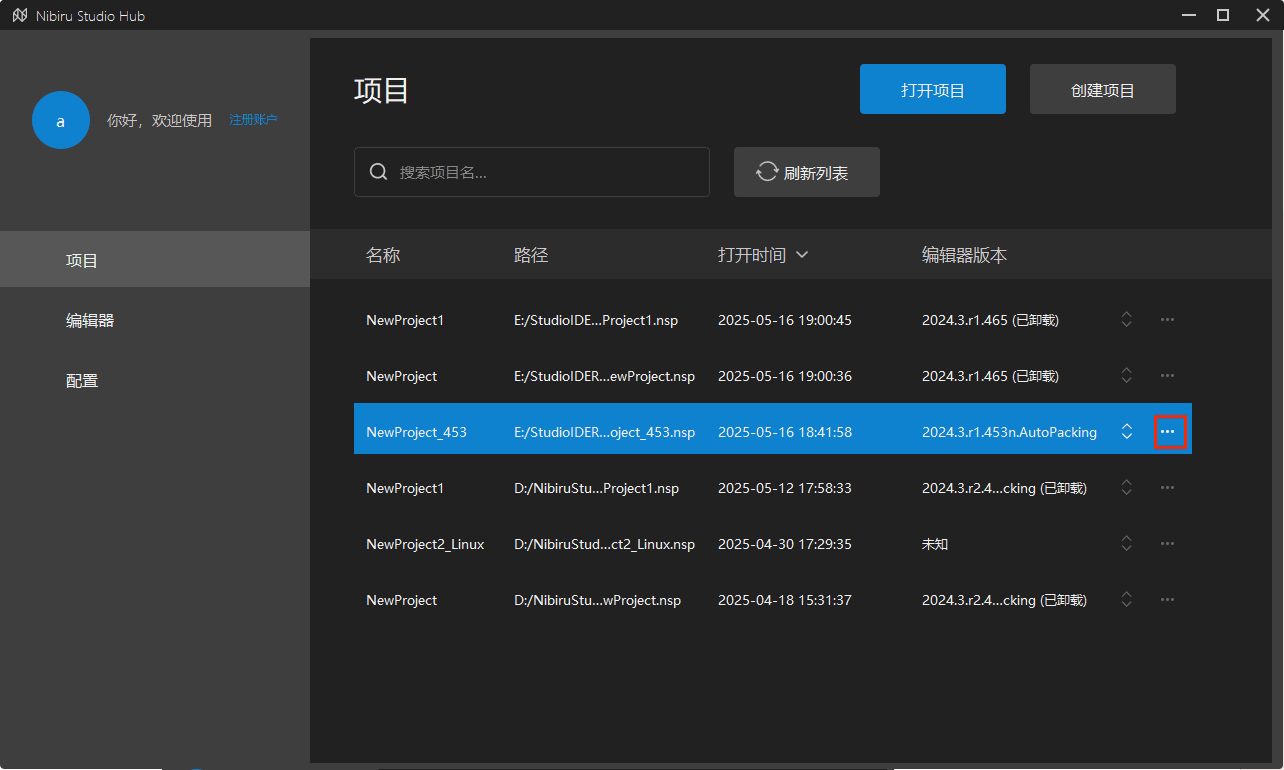Click the user avatar circle 'a'
1284x770 pixels.
pyautogui.click(x=61, y=121)
